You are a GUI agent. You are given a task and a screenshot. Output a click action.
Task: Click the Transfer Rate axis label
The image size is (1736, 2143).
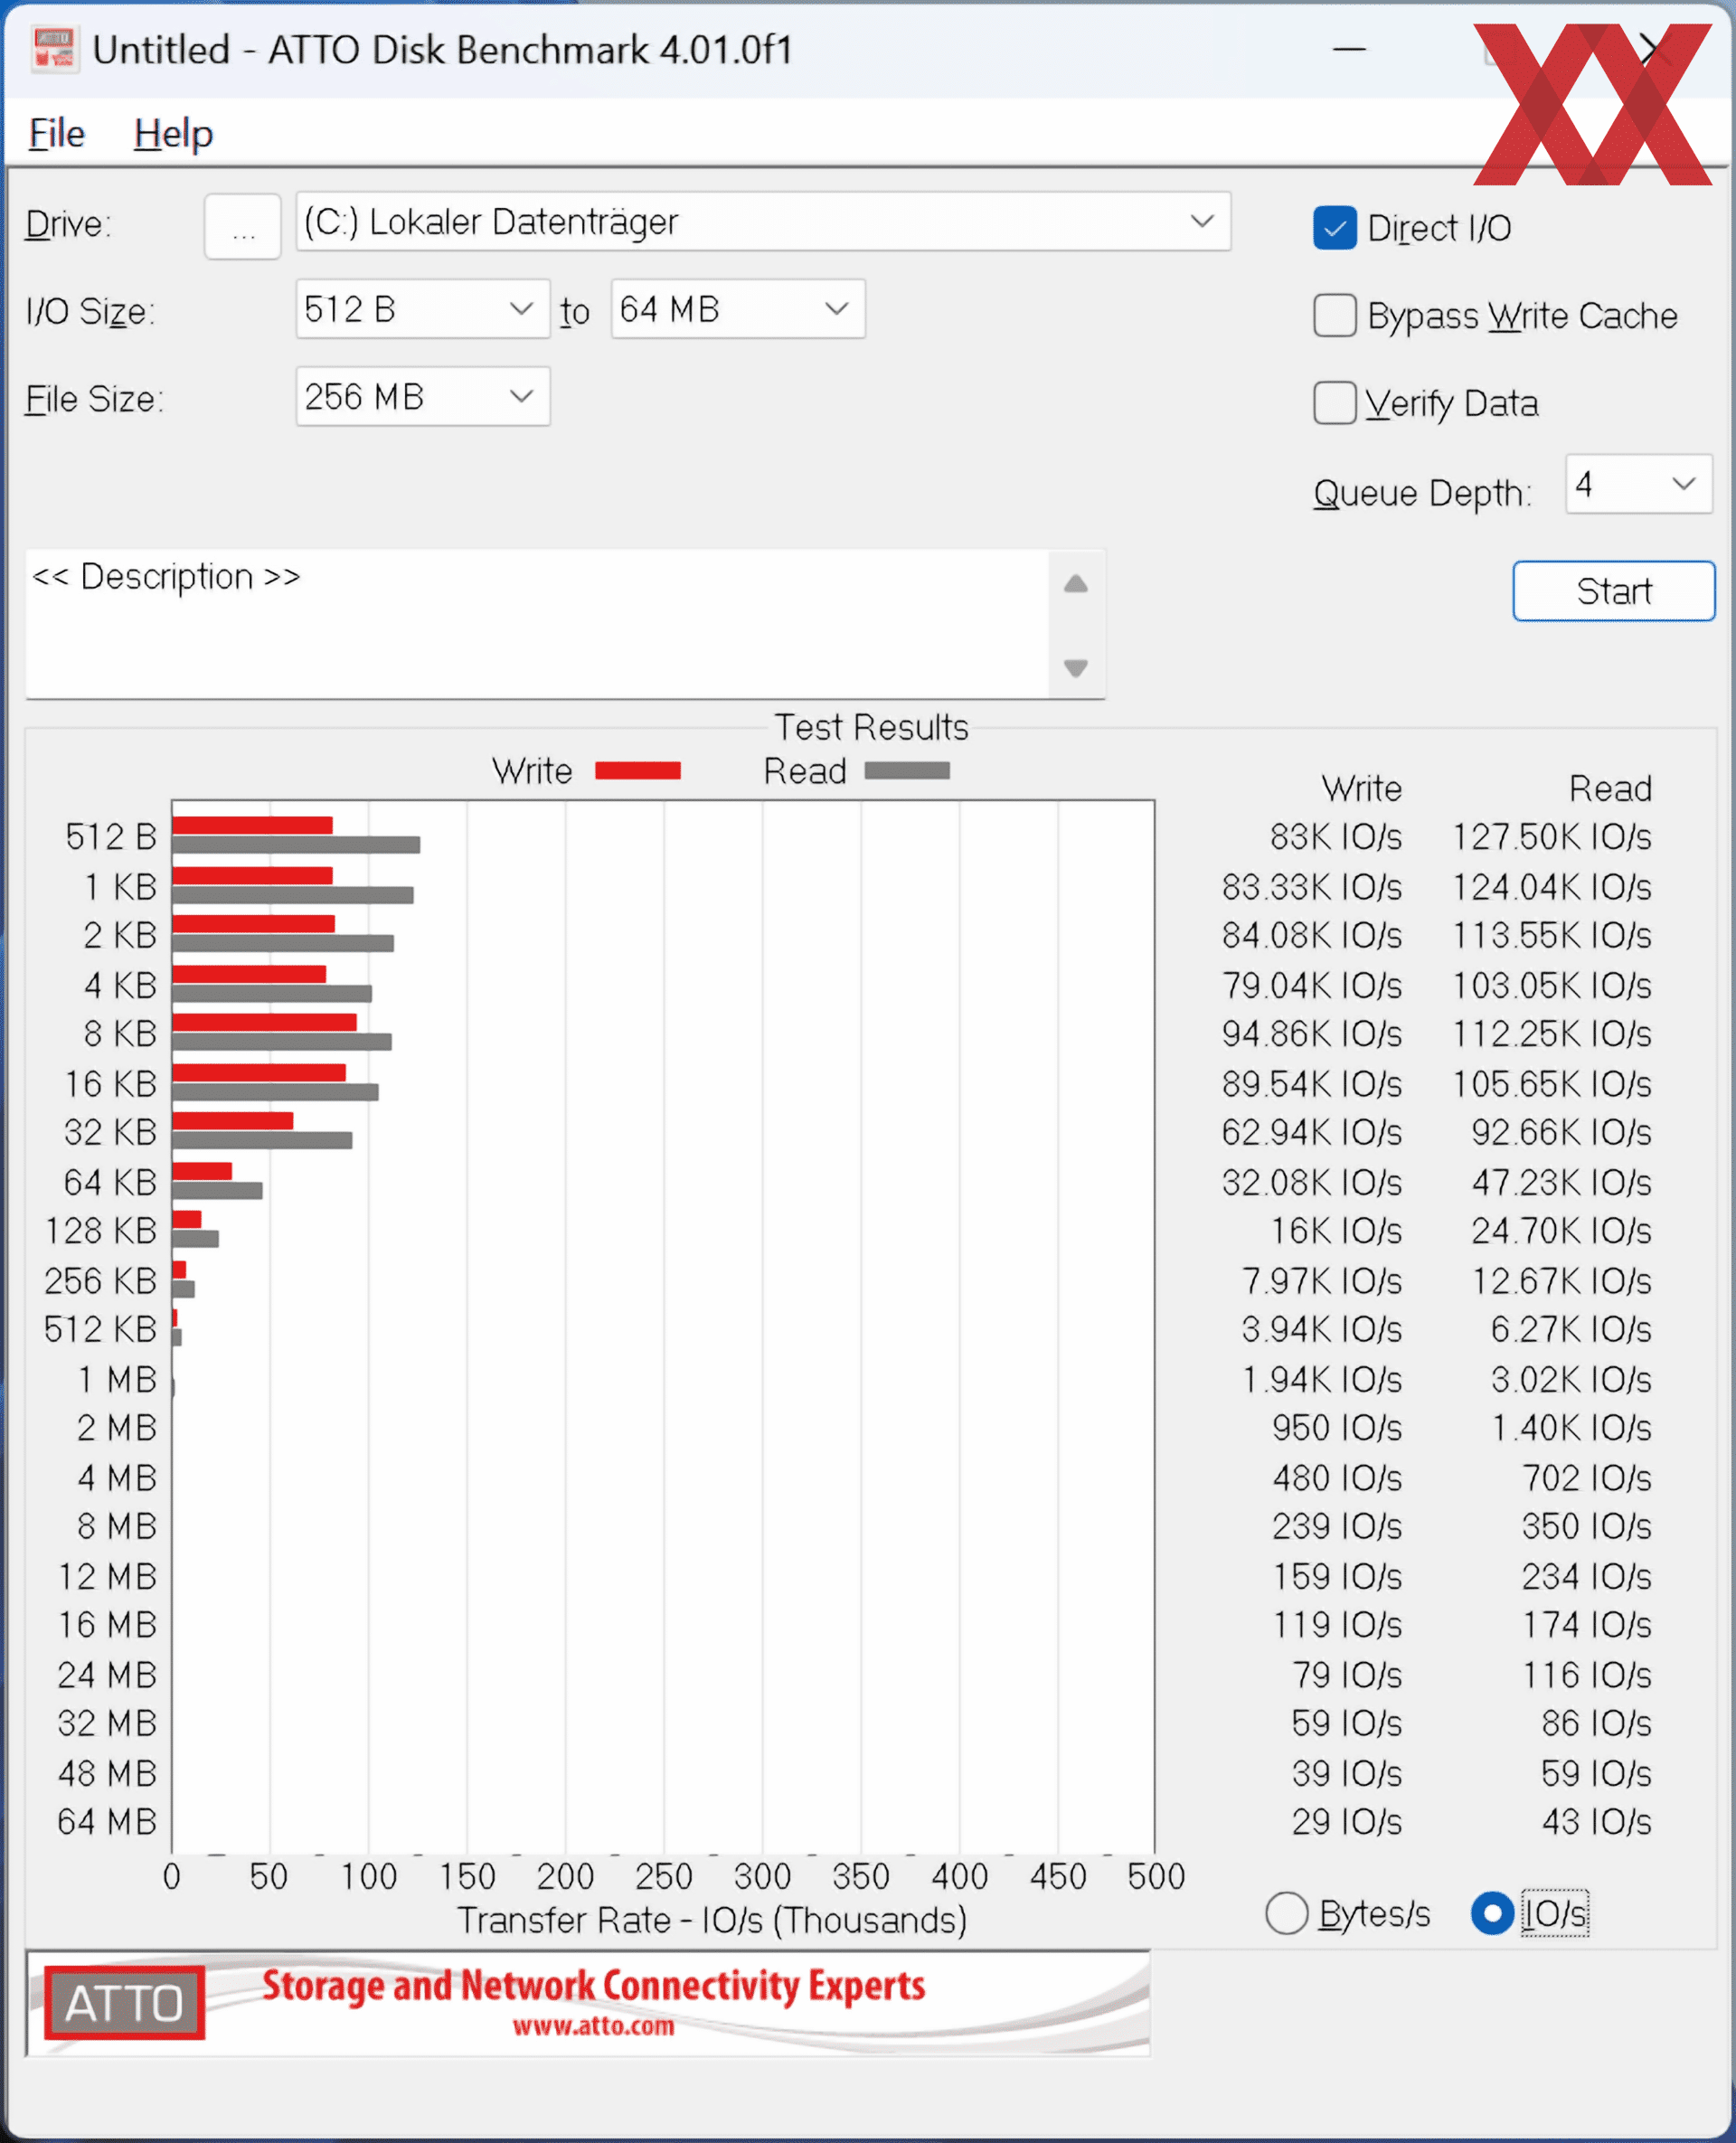[x=712, y=1921]
